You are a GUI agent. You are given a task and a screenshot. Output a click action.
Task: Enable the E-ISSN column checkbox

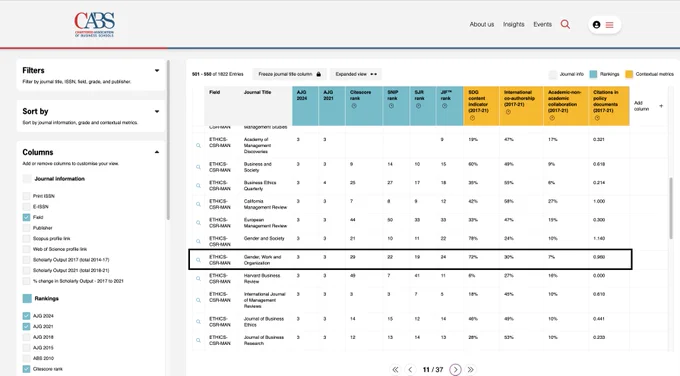(26, 207)
